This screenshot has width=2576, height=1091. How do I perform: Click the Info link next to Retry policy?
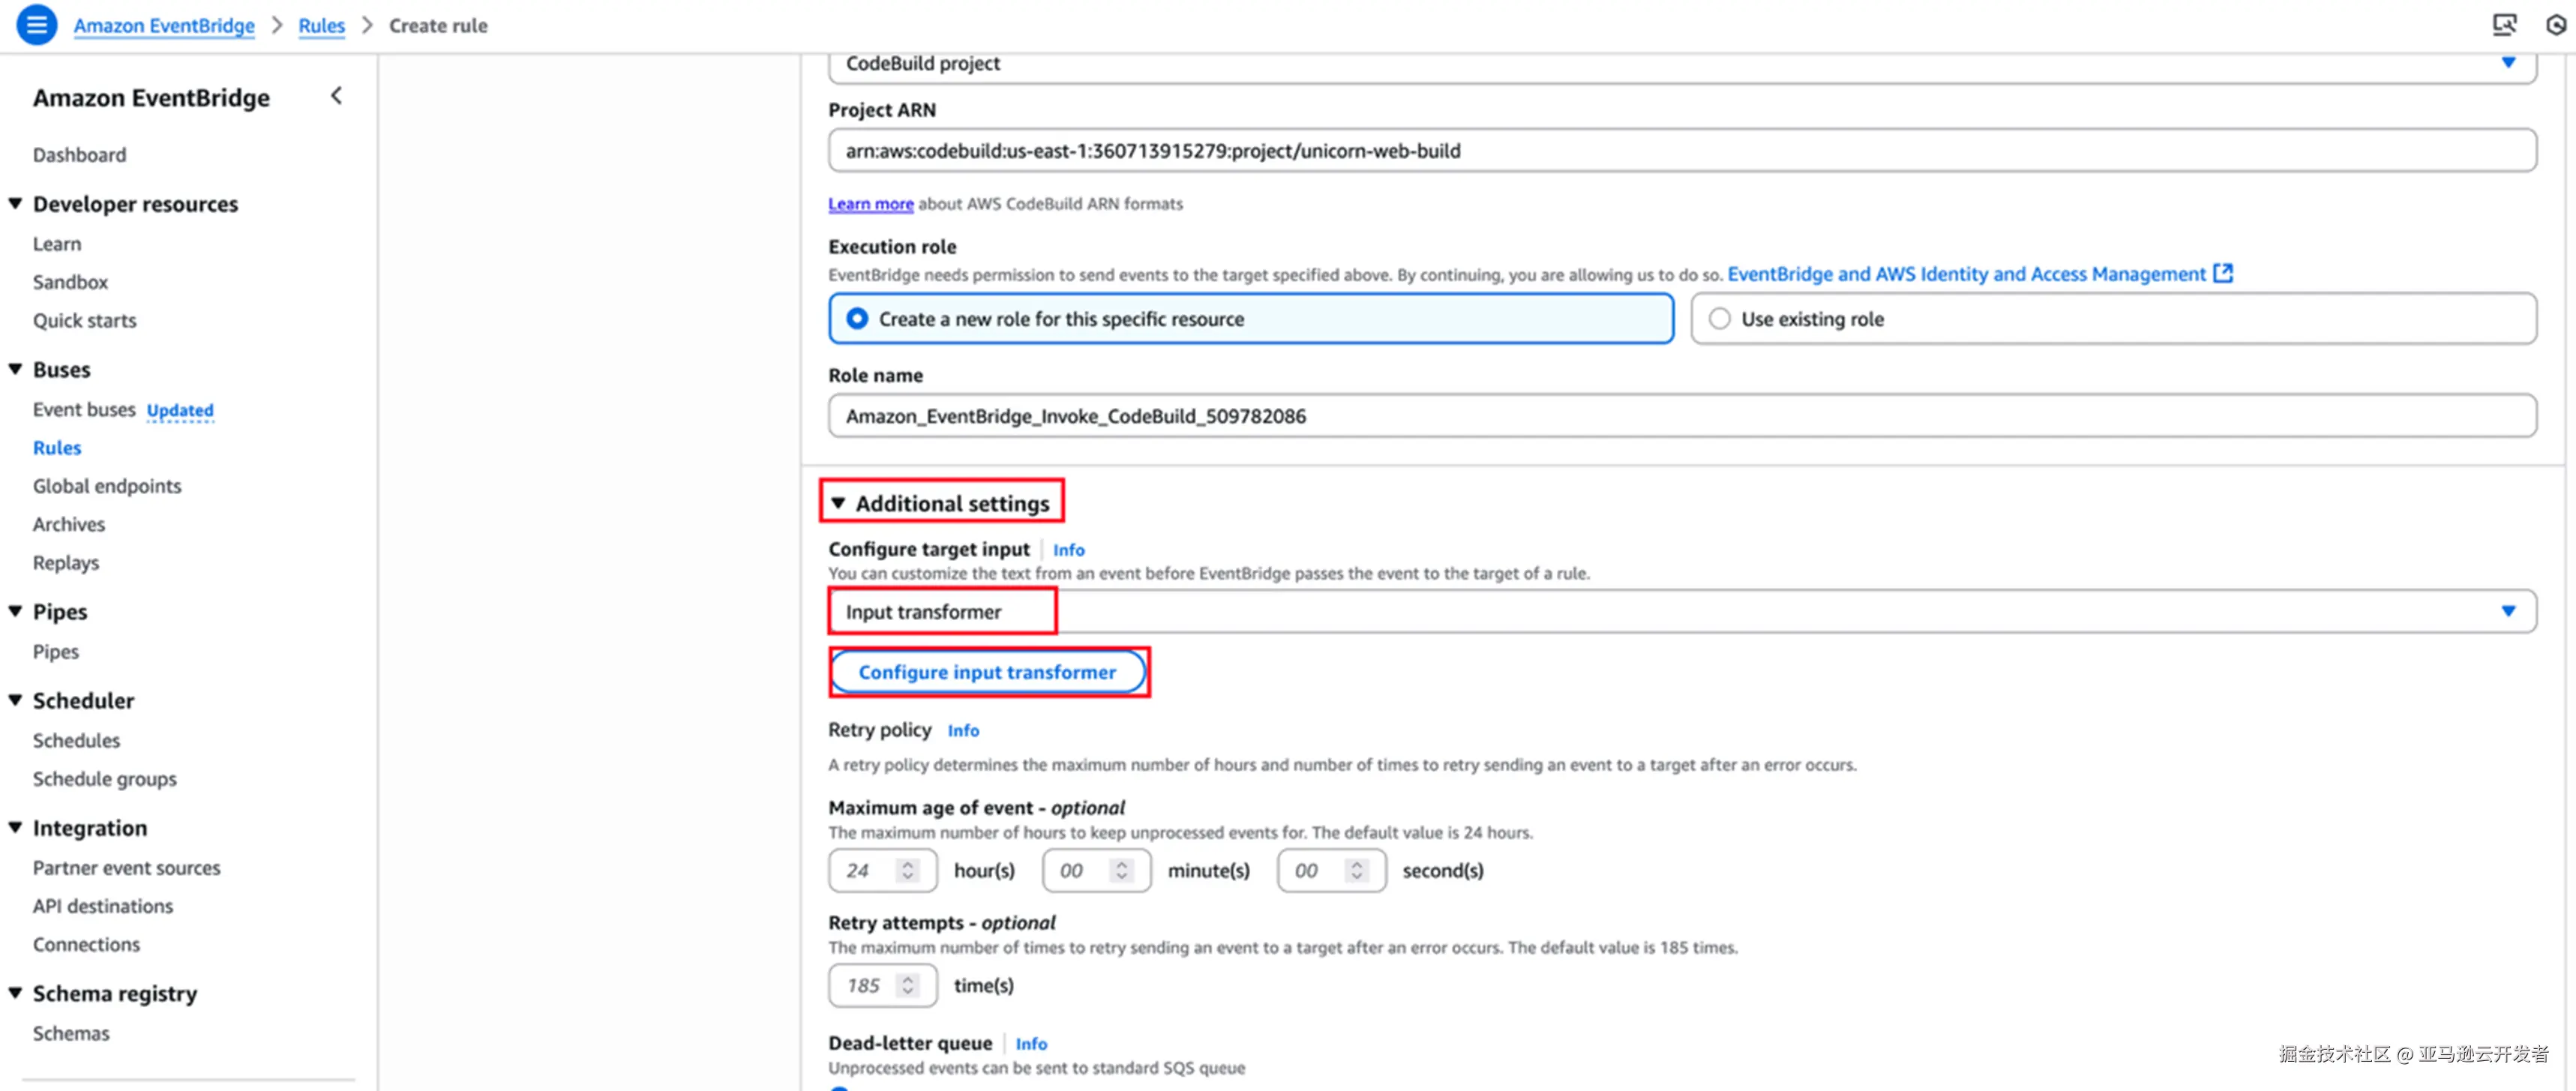(x=963, y=731)
